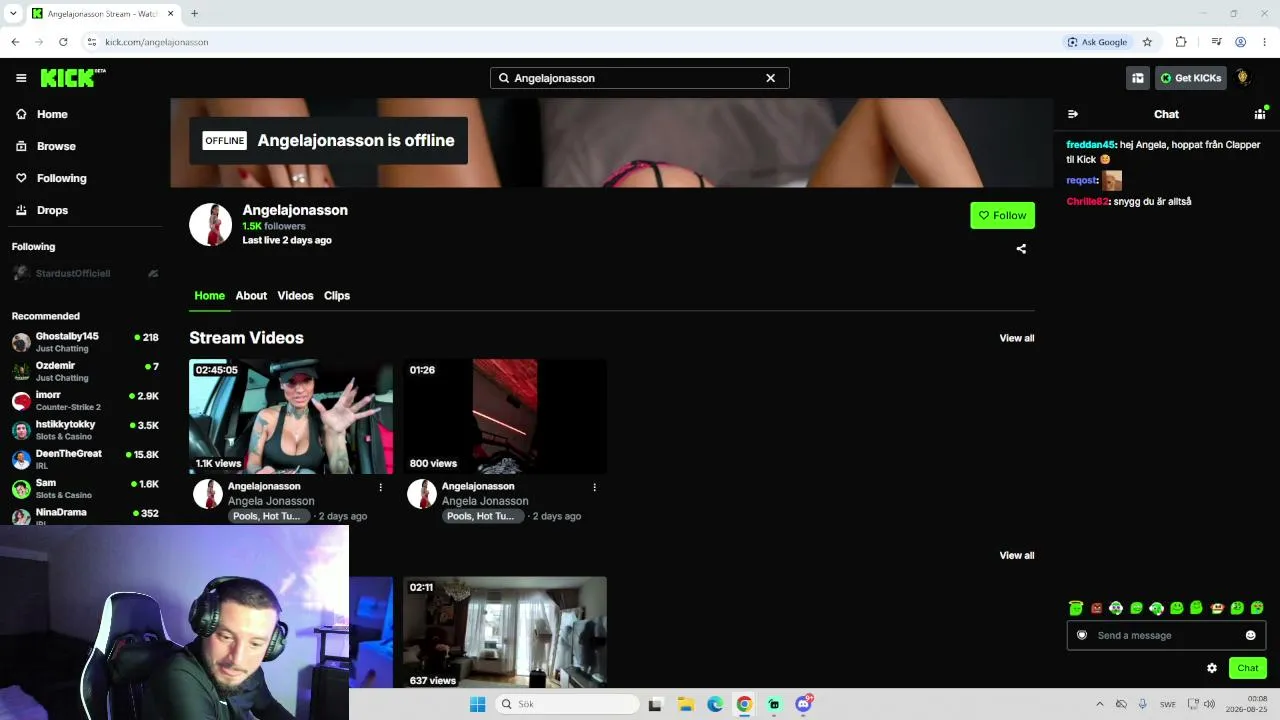Open recommended channel DeenTheGreat
Image resolution: width=1280 pixels, height=720 pixels.
(85, 459)
